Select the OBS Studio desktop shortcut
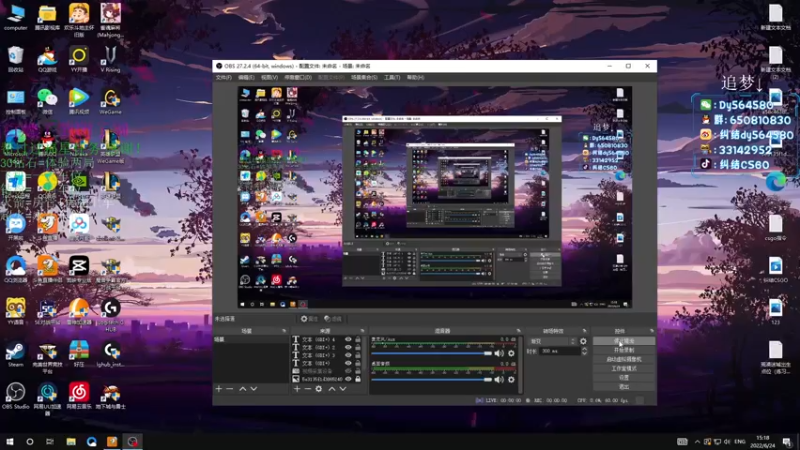The width and height of the screenshot is (800, 450). tap(15, 396)
